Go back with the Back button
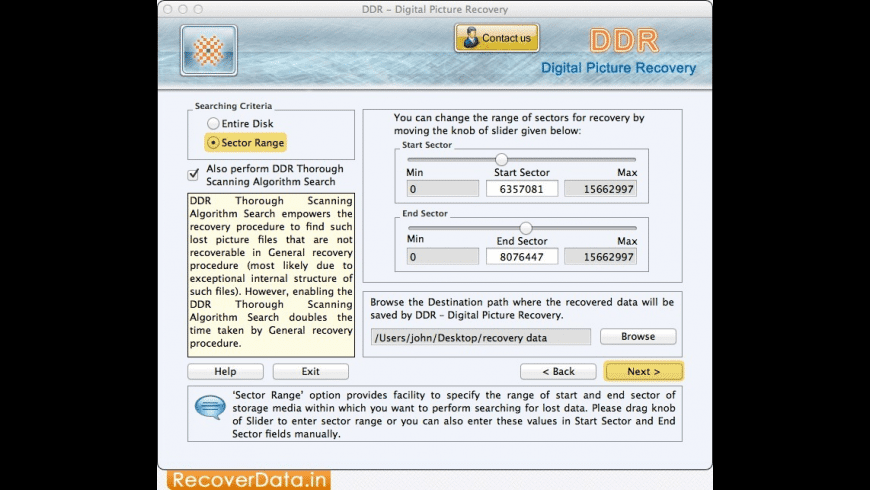The height and width of the screenshot is (490, 870). (x=558, y=371)
